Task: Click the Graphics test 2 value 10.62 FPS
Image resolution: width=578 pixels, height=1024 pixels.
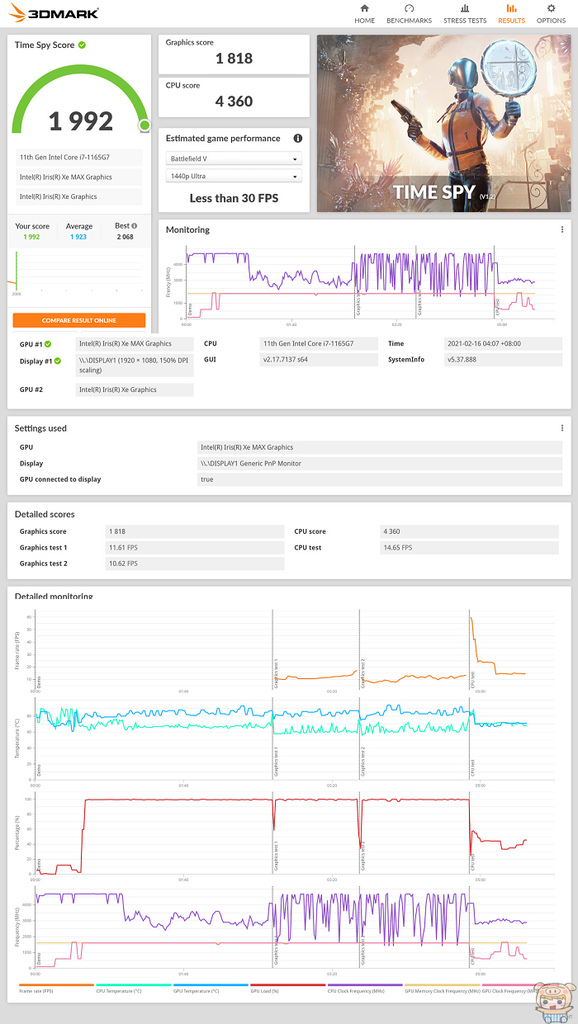Action: pyautogui.click(x=195, y=564)
